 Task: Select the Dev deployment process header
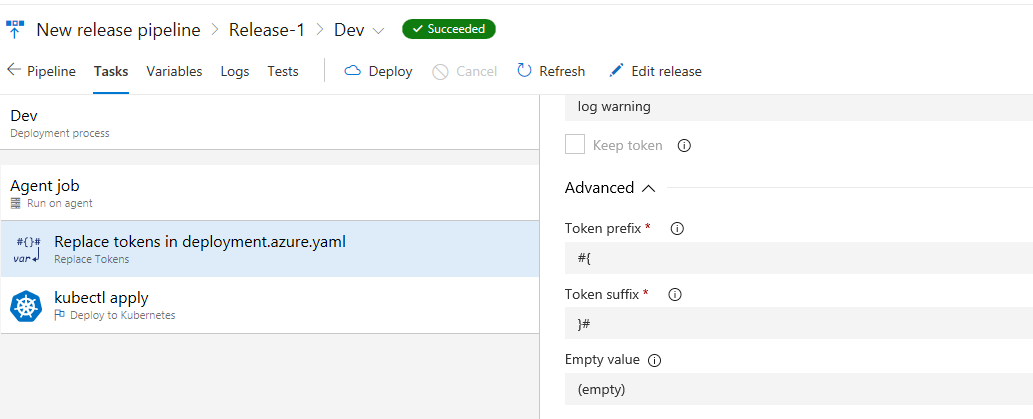270,123
